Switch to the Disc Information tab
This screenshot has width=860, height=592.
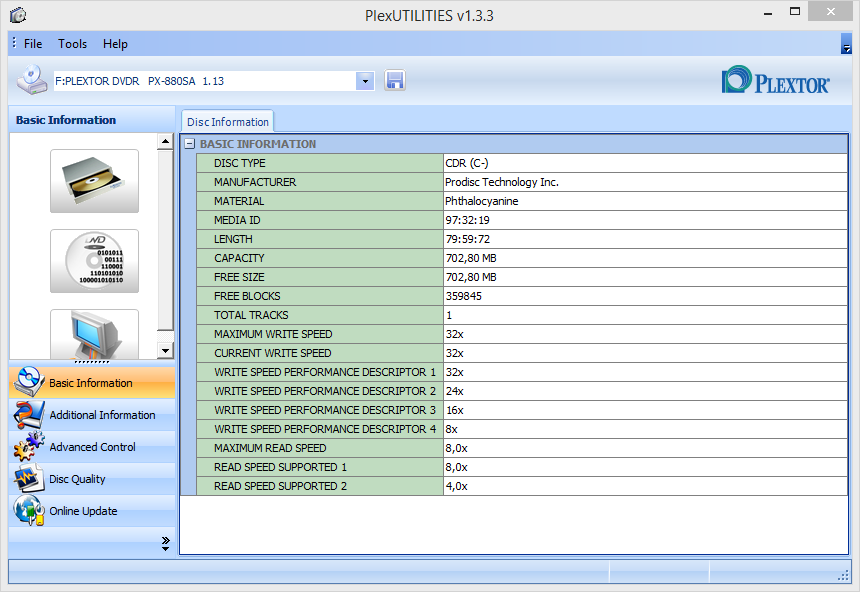pyautogui.click(x=228, y=122)
